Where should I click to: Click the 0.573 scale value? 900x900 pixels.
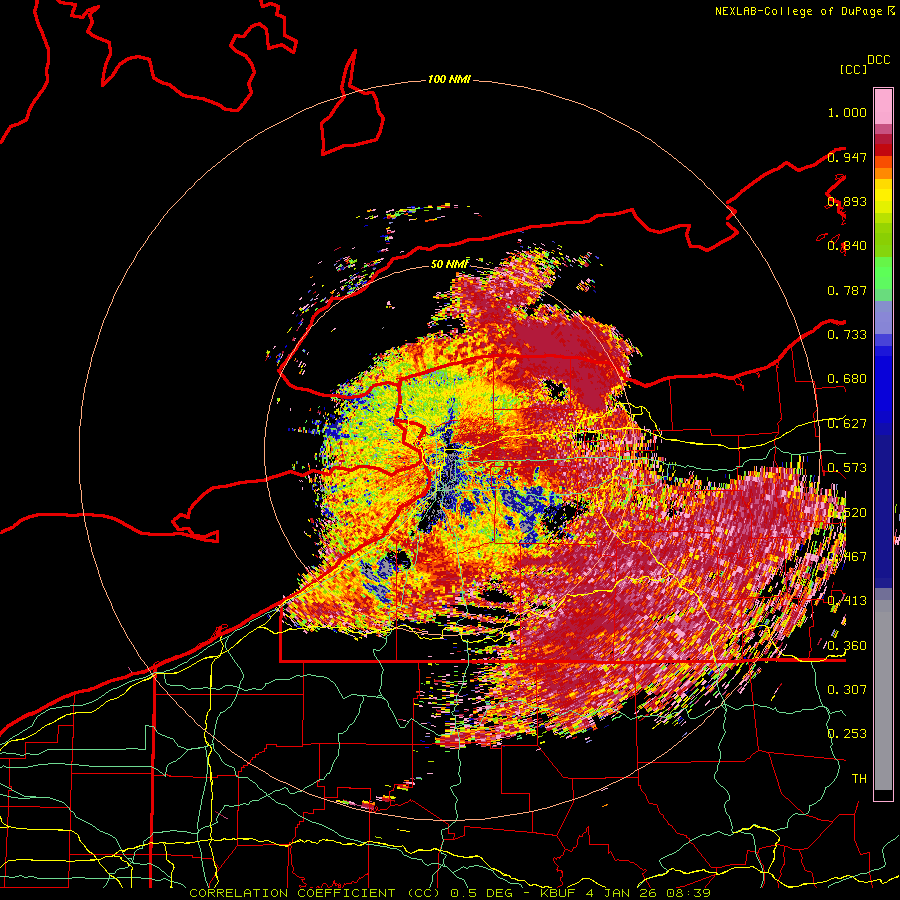[x=847, y=468]
